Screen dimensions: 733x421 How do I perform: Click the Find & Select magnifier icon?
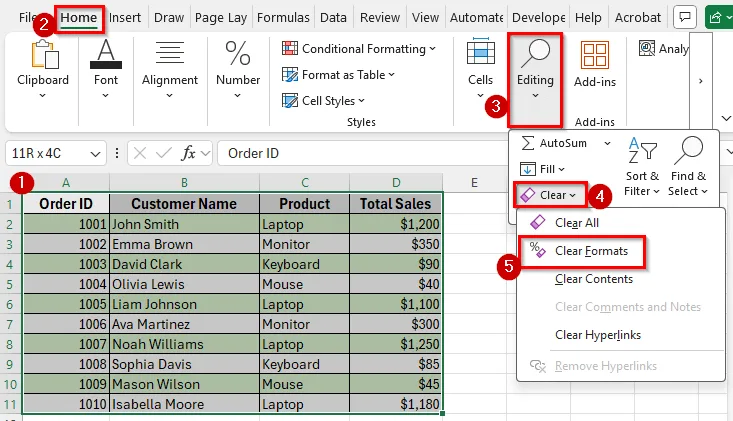[x=688, y=150]
